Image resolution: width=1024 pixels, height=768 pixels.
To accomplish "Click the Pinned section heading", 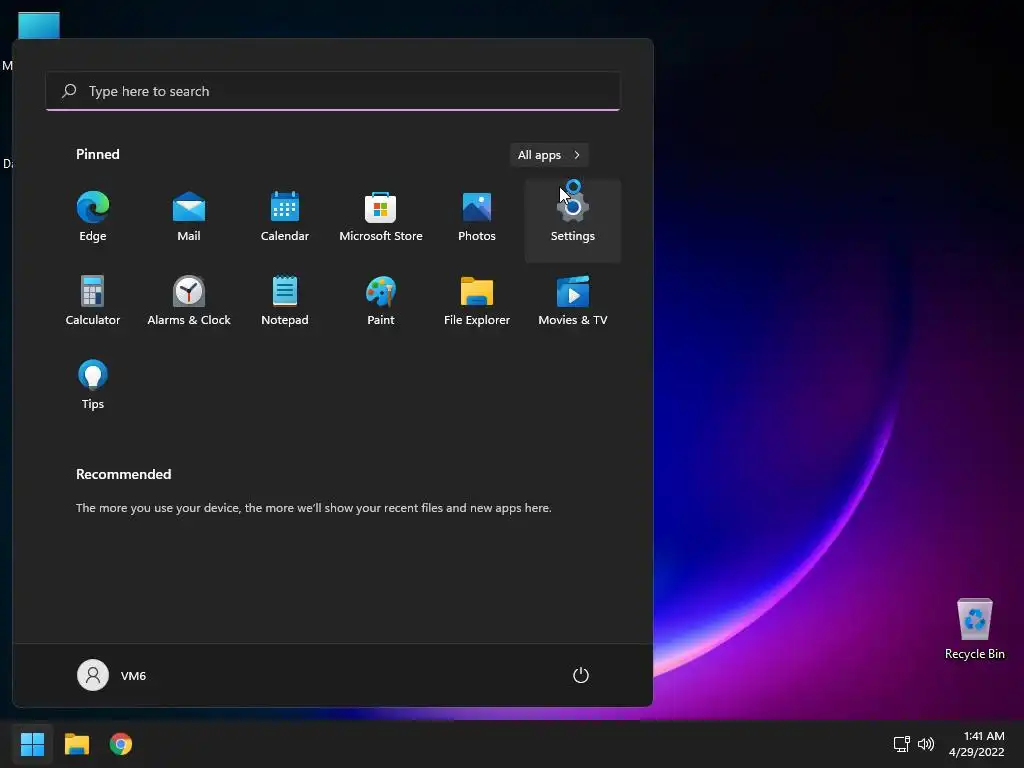I will pyautogui.click(x=98, y=154).
